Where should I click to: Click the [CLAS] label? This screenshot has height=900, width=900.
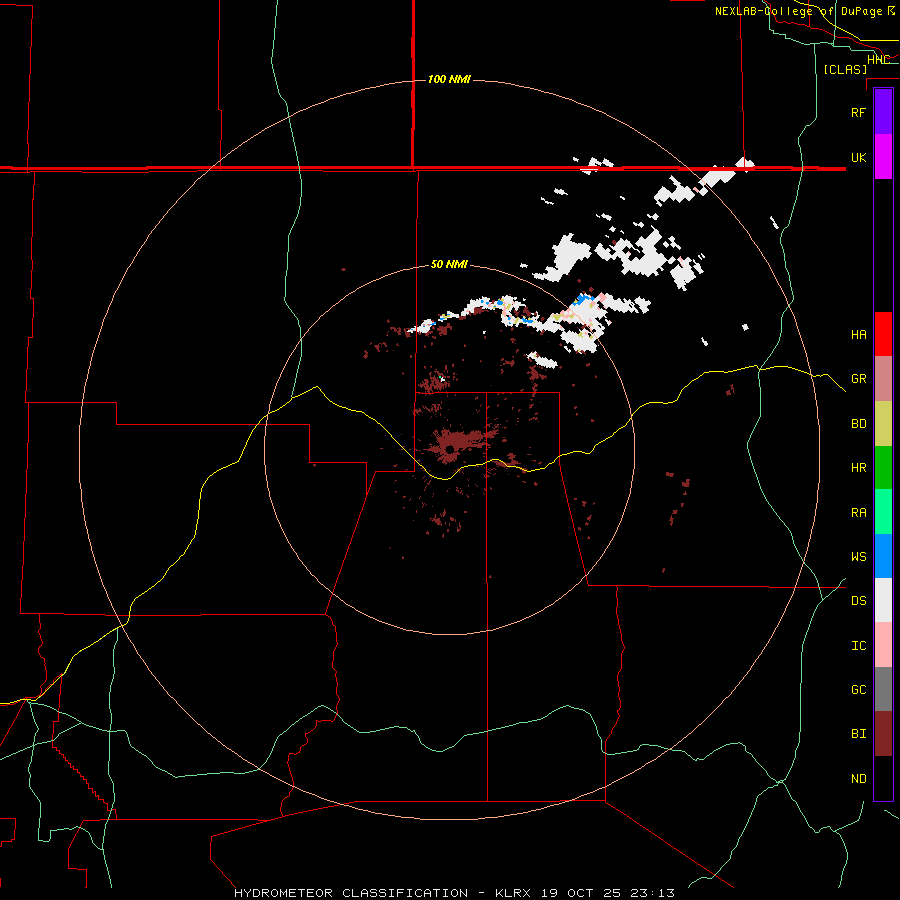pyautogui.click(x=845, y=69)
